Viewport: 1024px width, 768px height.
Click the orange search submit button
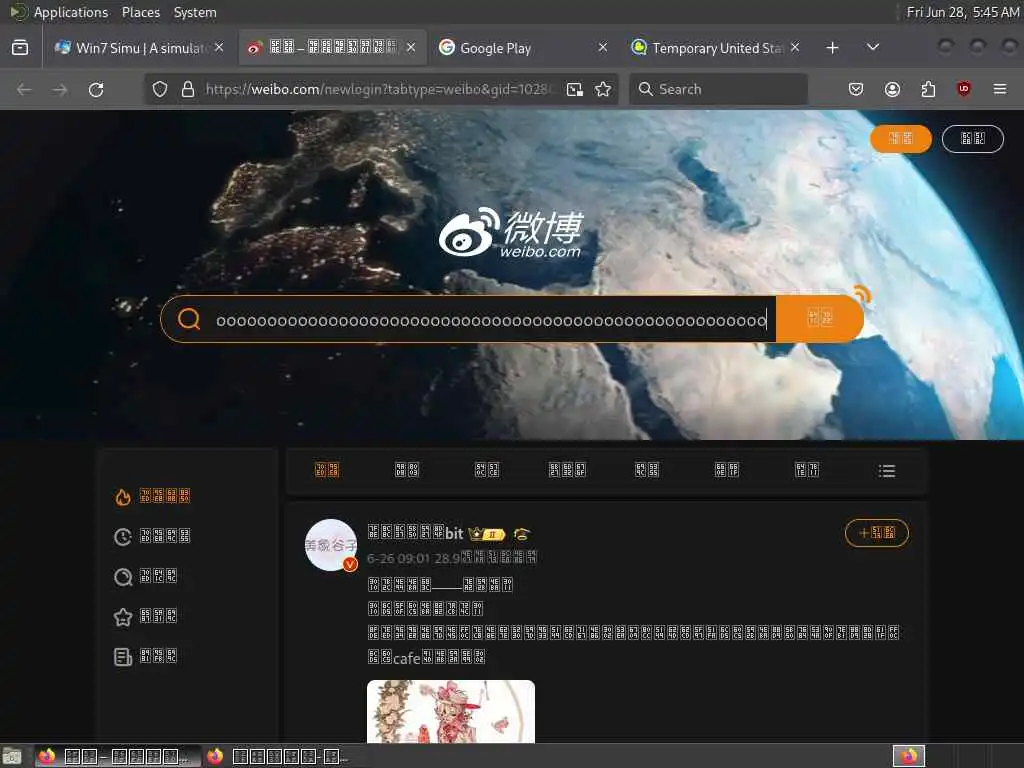(x=820, y=319)
